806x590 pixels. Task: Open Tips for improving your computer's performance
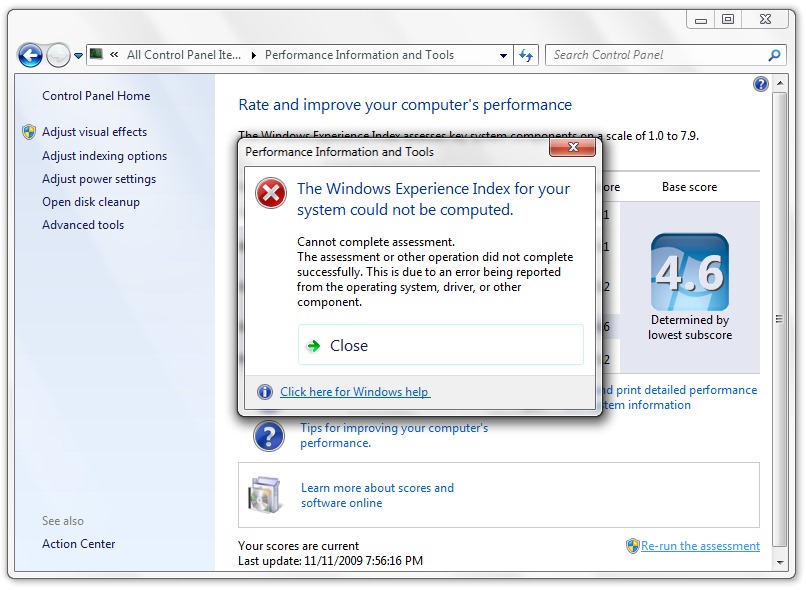(x=394, y=435)
